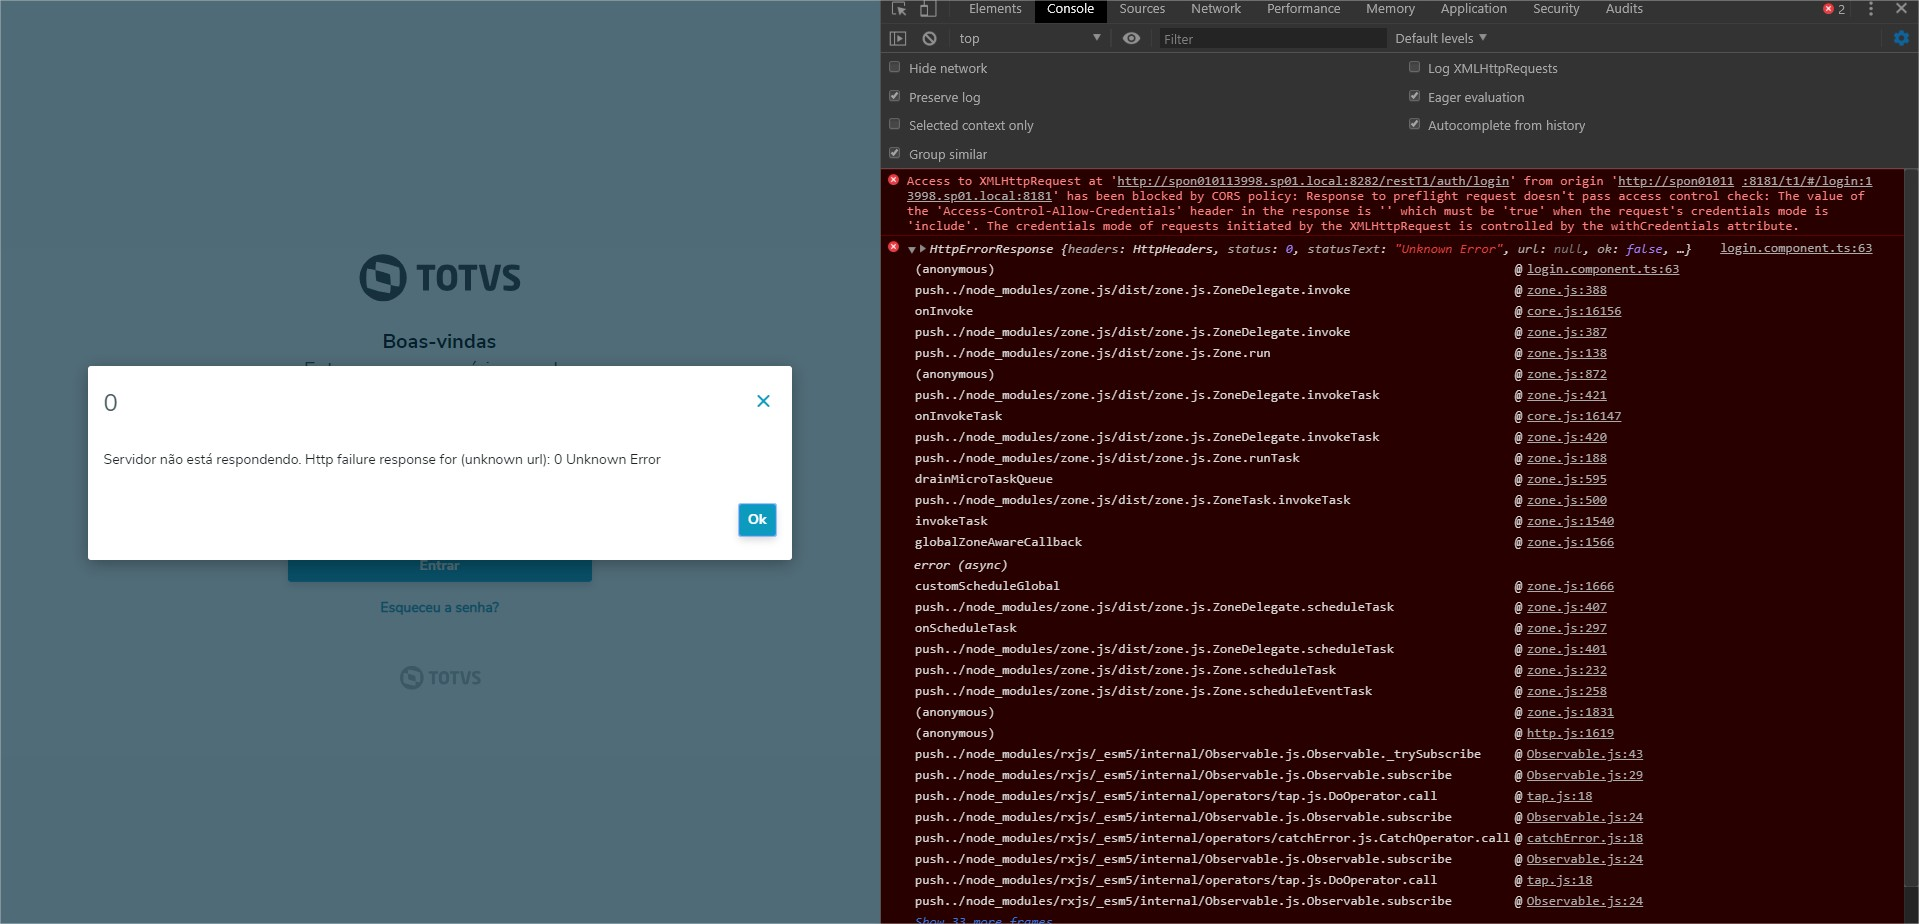The image size is (1919, 924).
Task: Open the Observable.js:43 source link
Action: coord(1585,754)
